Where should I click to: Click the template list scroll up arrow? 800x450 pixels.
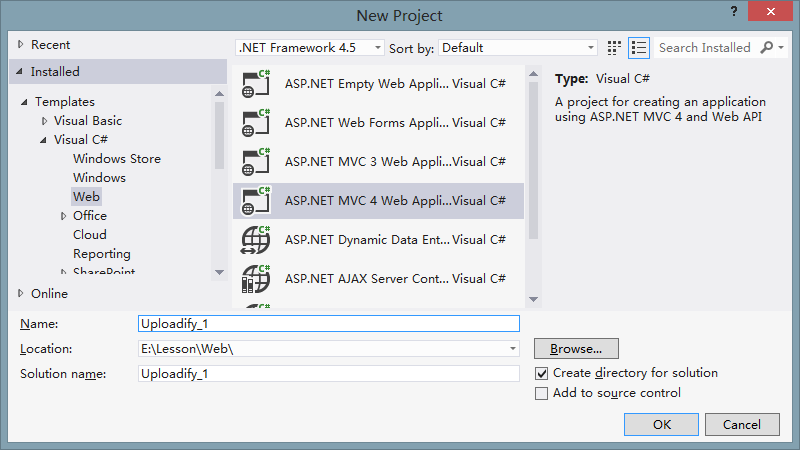click(534, 74)
